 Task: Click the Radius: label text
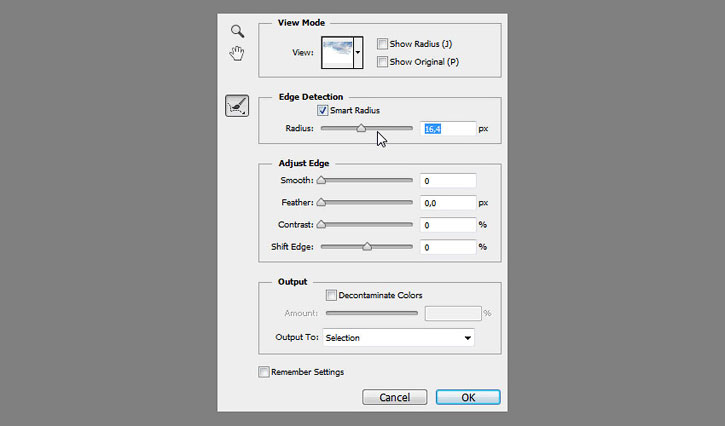tap(299, 128)
